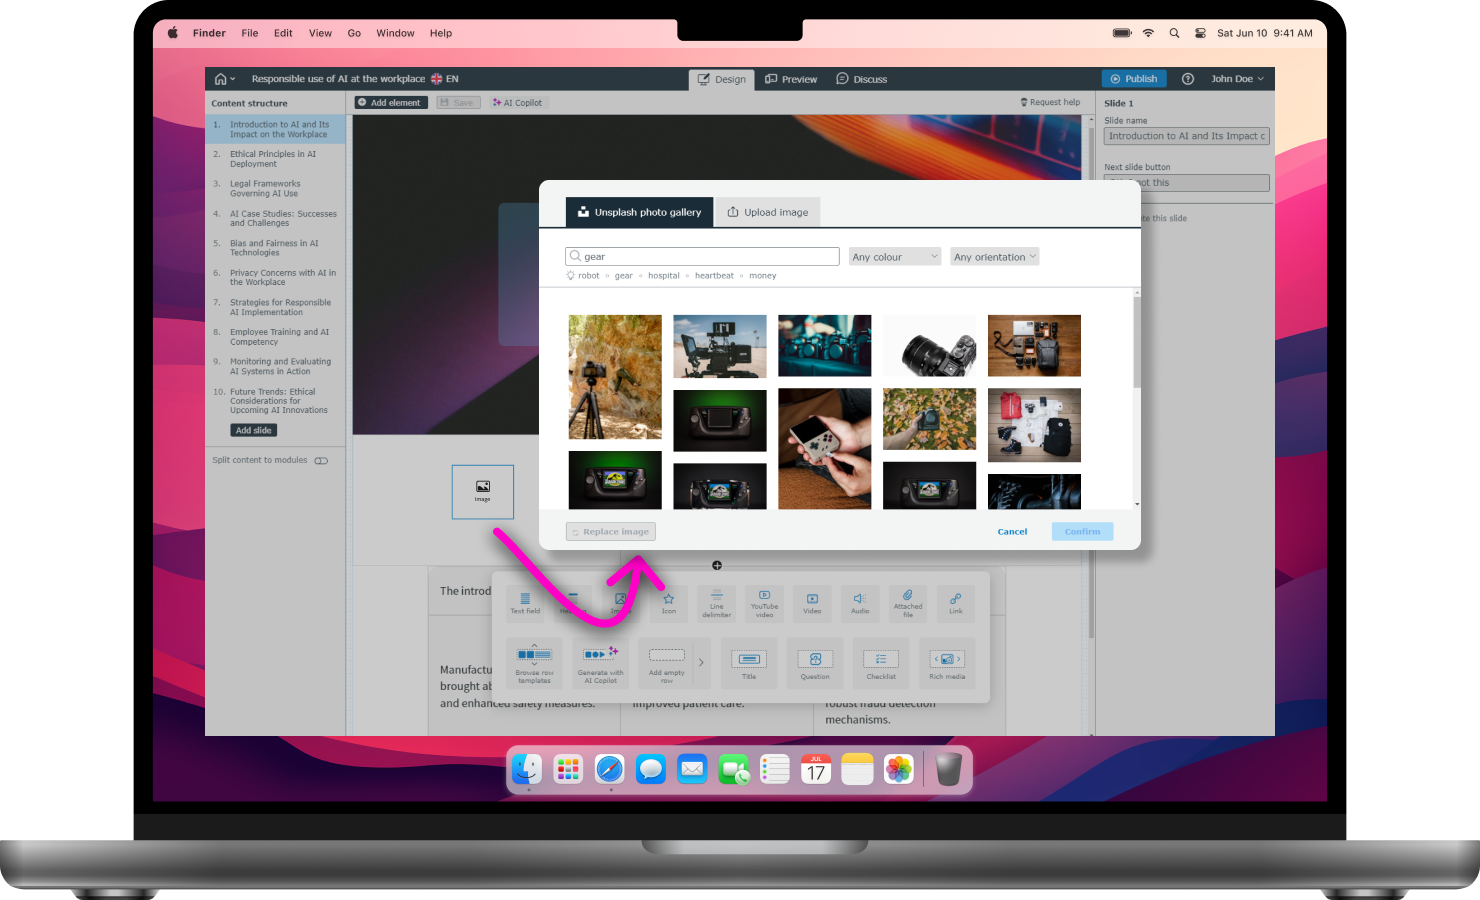The height and width of the screenshot is (900, 1480).
Task: Open the help question mark icon
Action: [x=1188, y=79]
